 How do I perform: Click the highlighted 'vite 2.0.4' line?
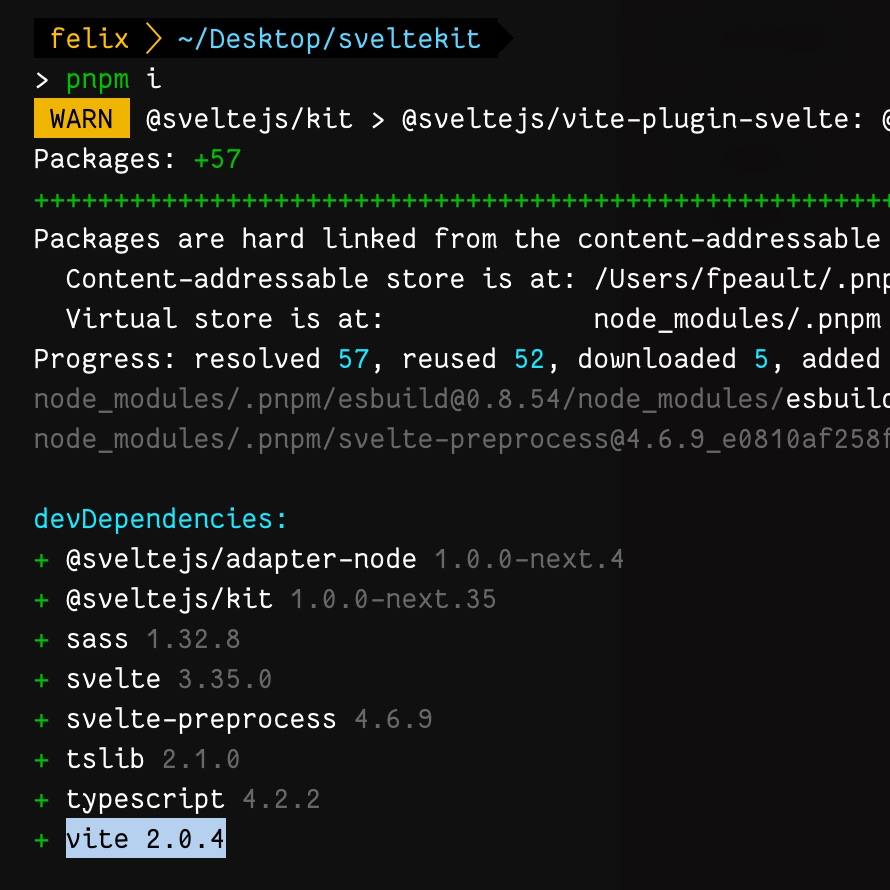click(x=146, y=838)
